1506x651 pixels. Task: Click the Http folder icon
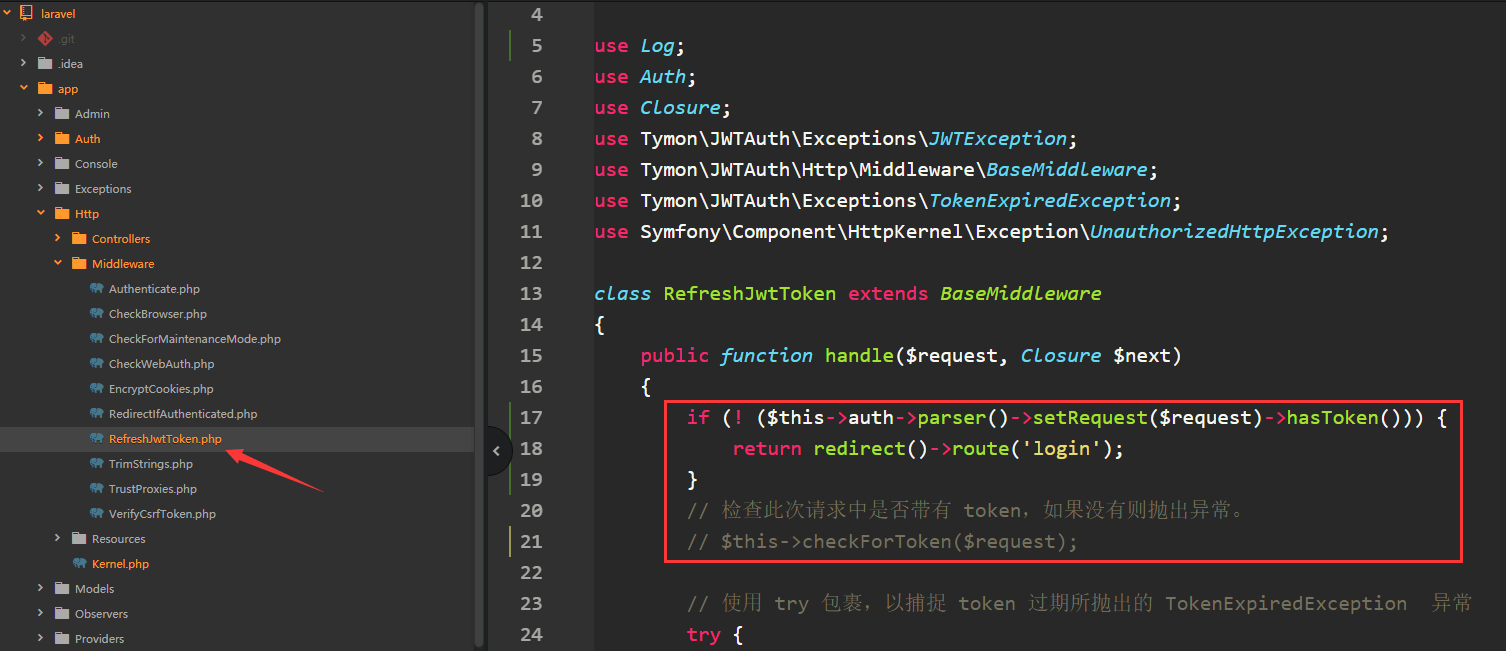[61, 213]
